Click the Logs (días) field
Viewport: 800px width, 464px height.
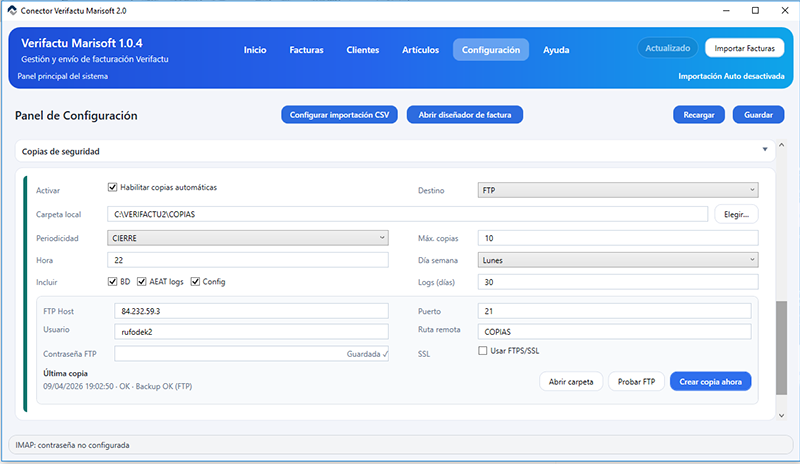pos(618,282)
